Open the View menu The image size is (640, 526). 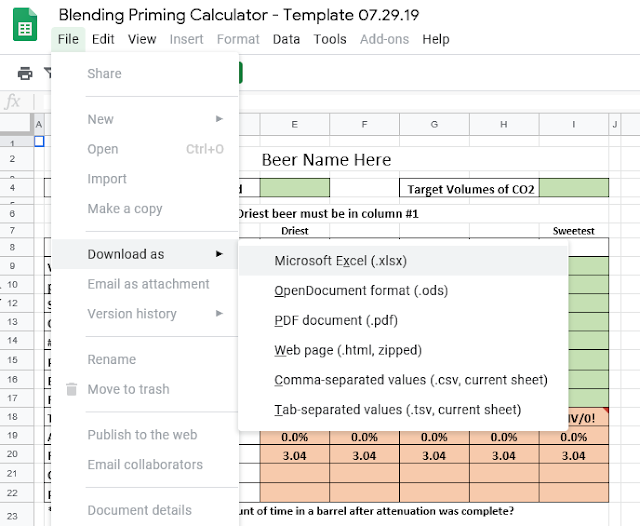tap(142, 39)
